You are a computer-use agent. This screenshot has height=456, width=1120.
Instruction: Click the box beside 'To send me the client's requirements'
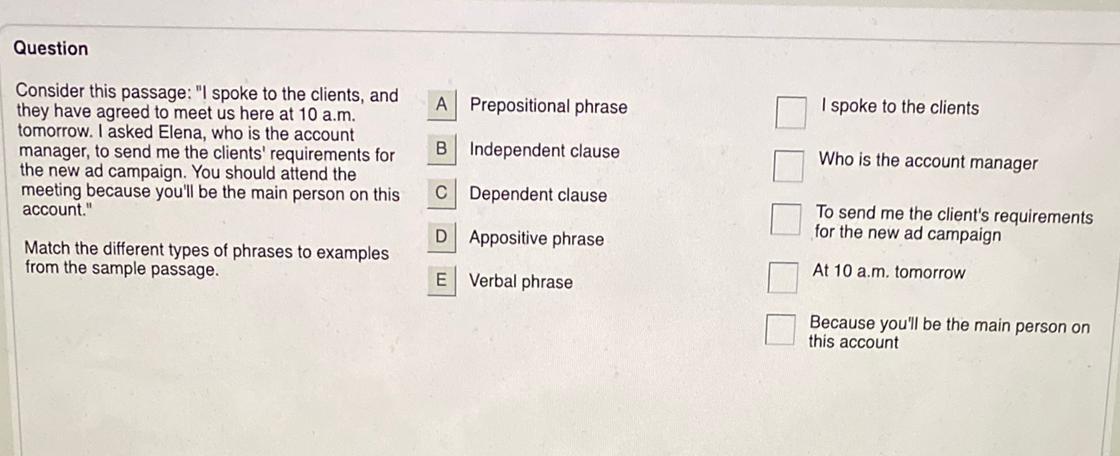[785, 220]
